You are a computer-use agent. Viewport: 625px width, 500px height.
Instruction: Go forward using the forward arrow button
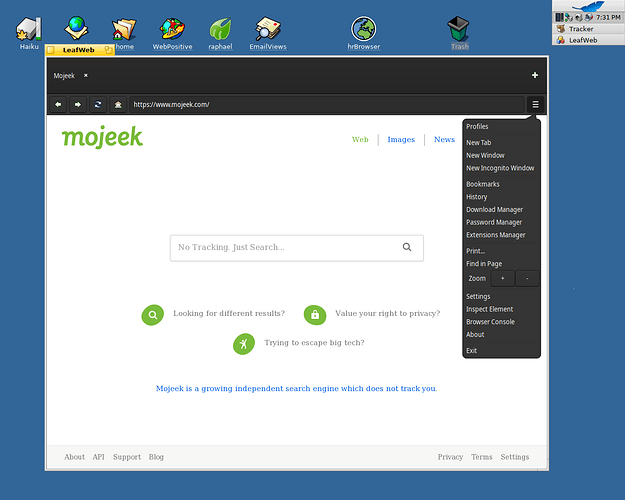point(78,104)
